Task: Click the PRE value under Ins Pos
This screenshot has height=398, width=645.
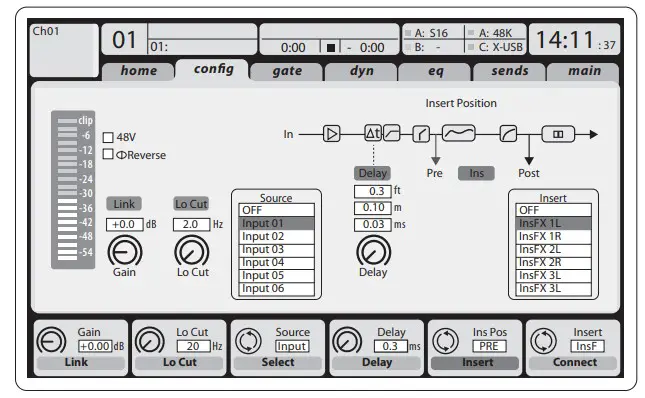Action: point(489,347)
